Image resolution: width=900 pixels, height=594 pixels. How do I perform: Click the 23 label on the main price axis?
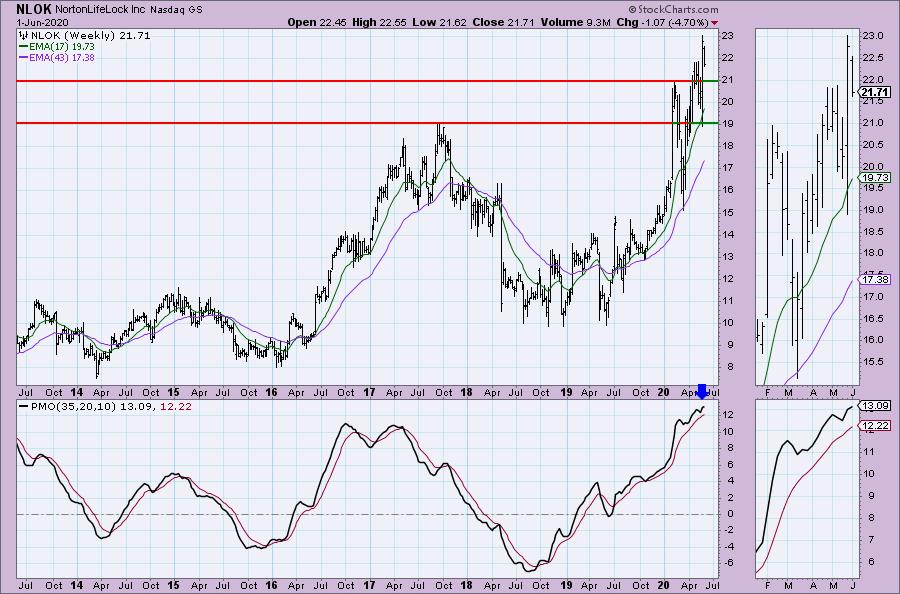tap(727, 36)
